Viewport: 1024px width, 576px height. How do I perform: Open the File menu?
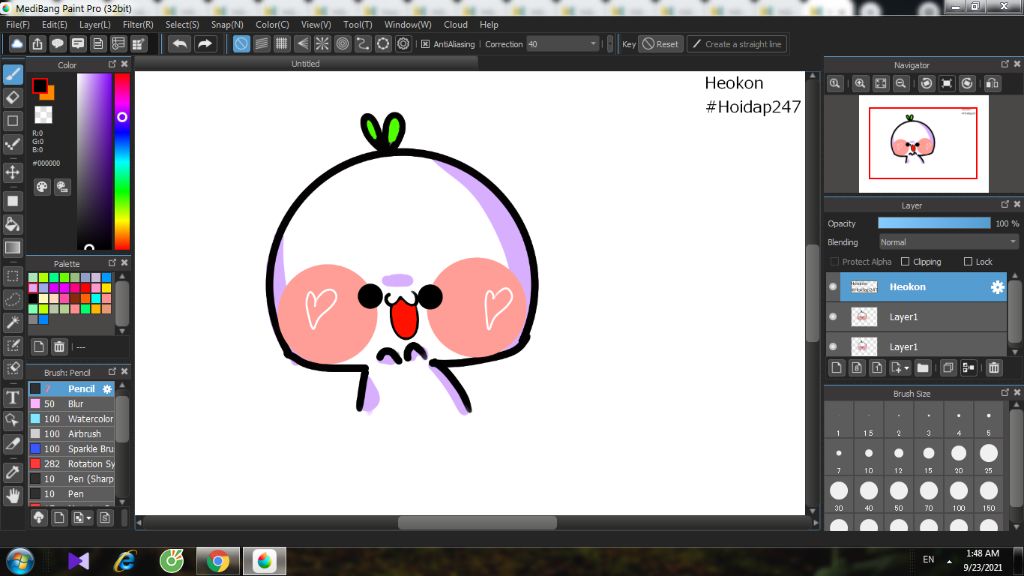[x=18, y=25]
